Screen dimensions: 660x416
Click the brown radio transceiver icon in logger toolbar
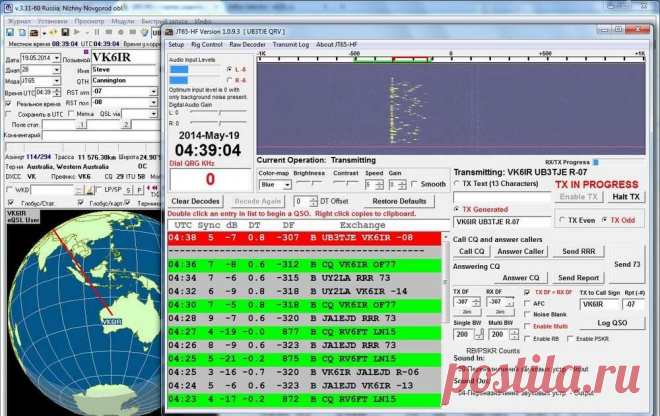pos(34,32)
